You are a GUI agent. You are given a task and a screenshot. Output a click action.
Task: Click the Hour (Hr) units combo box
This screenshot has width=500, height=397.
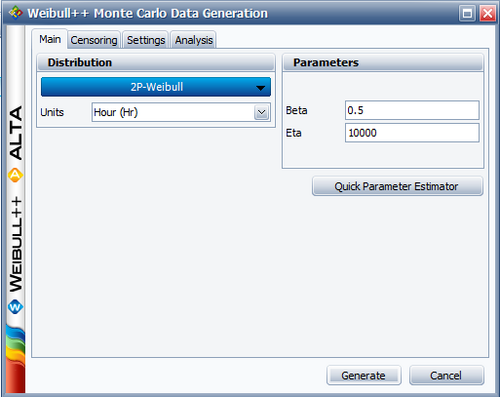[181, 112]
